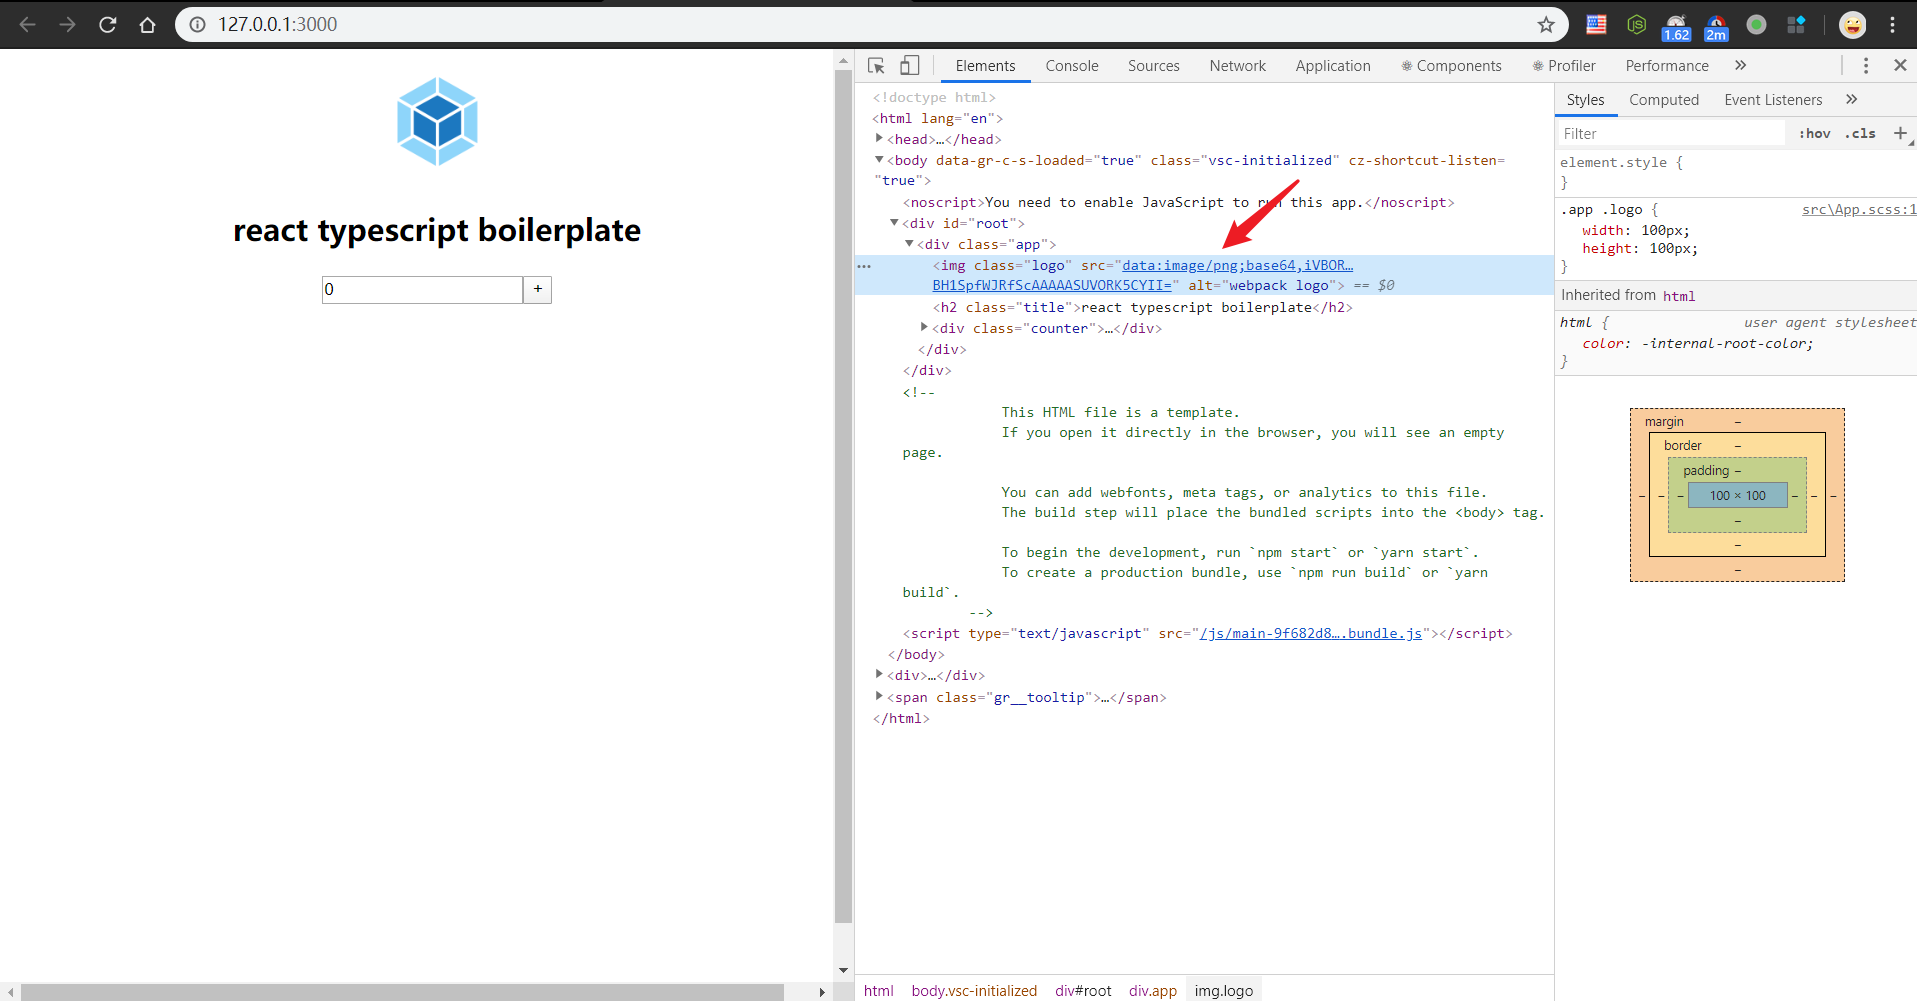The width and height of the screenshot is (1917, 1001).
Task: Go to the browser home page
Action: [148, 24]
